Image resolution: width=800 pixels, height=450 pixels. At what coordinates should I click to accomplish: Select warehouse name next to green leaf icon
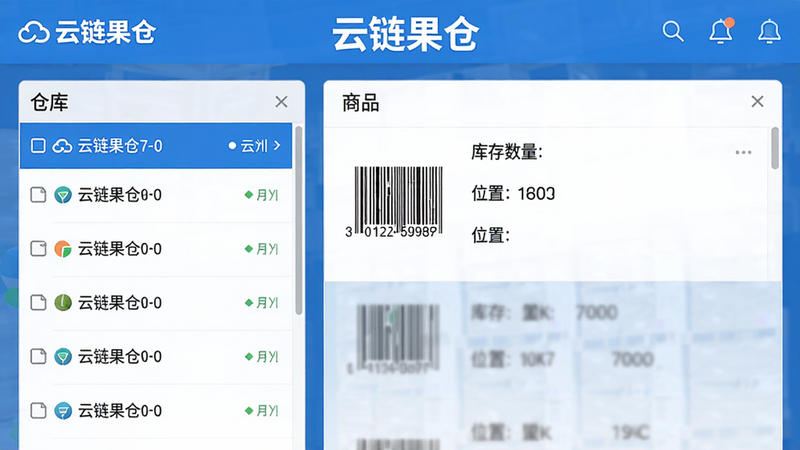120,303
